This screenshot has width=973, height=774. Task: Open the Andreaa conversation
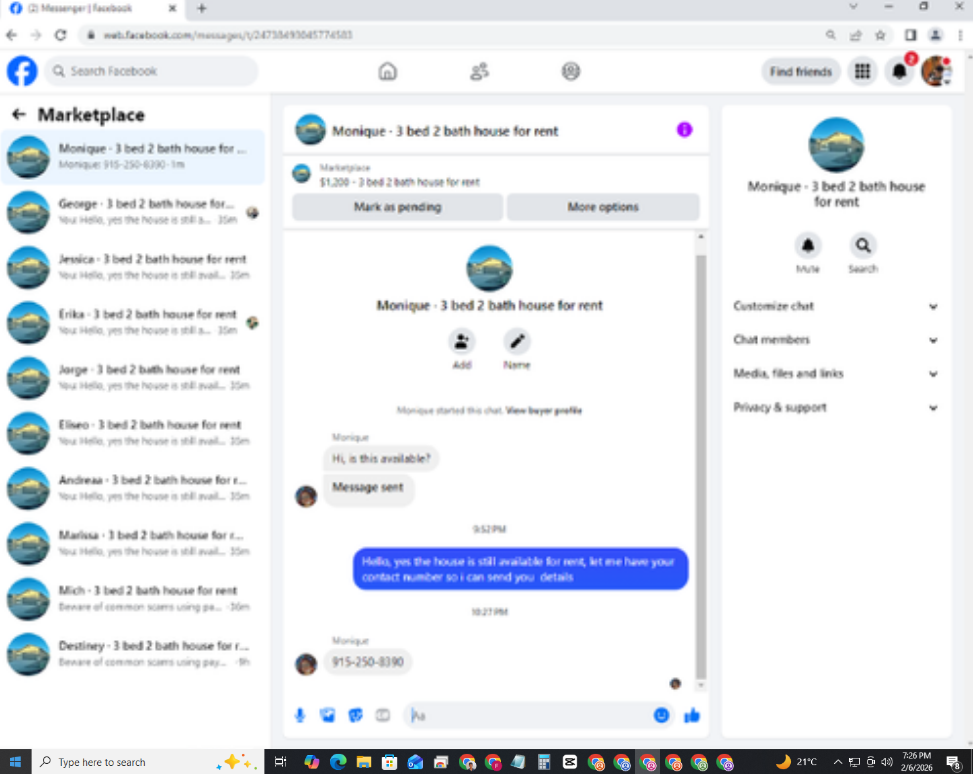pos(133,488)
